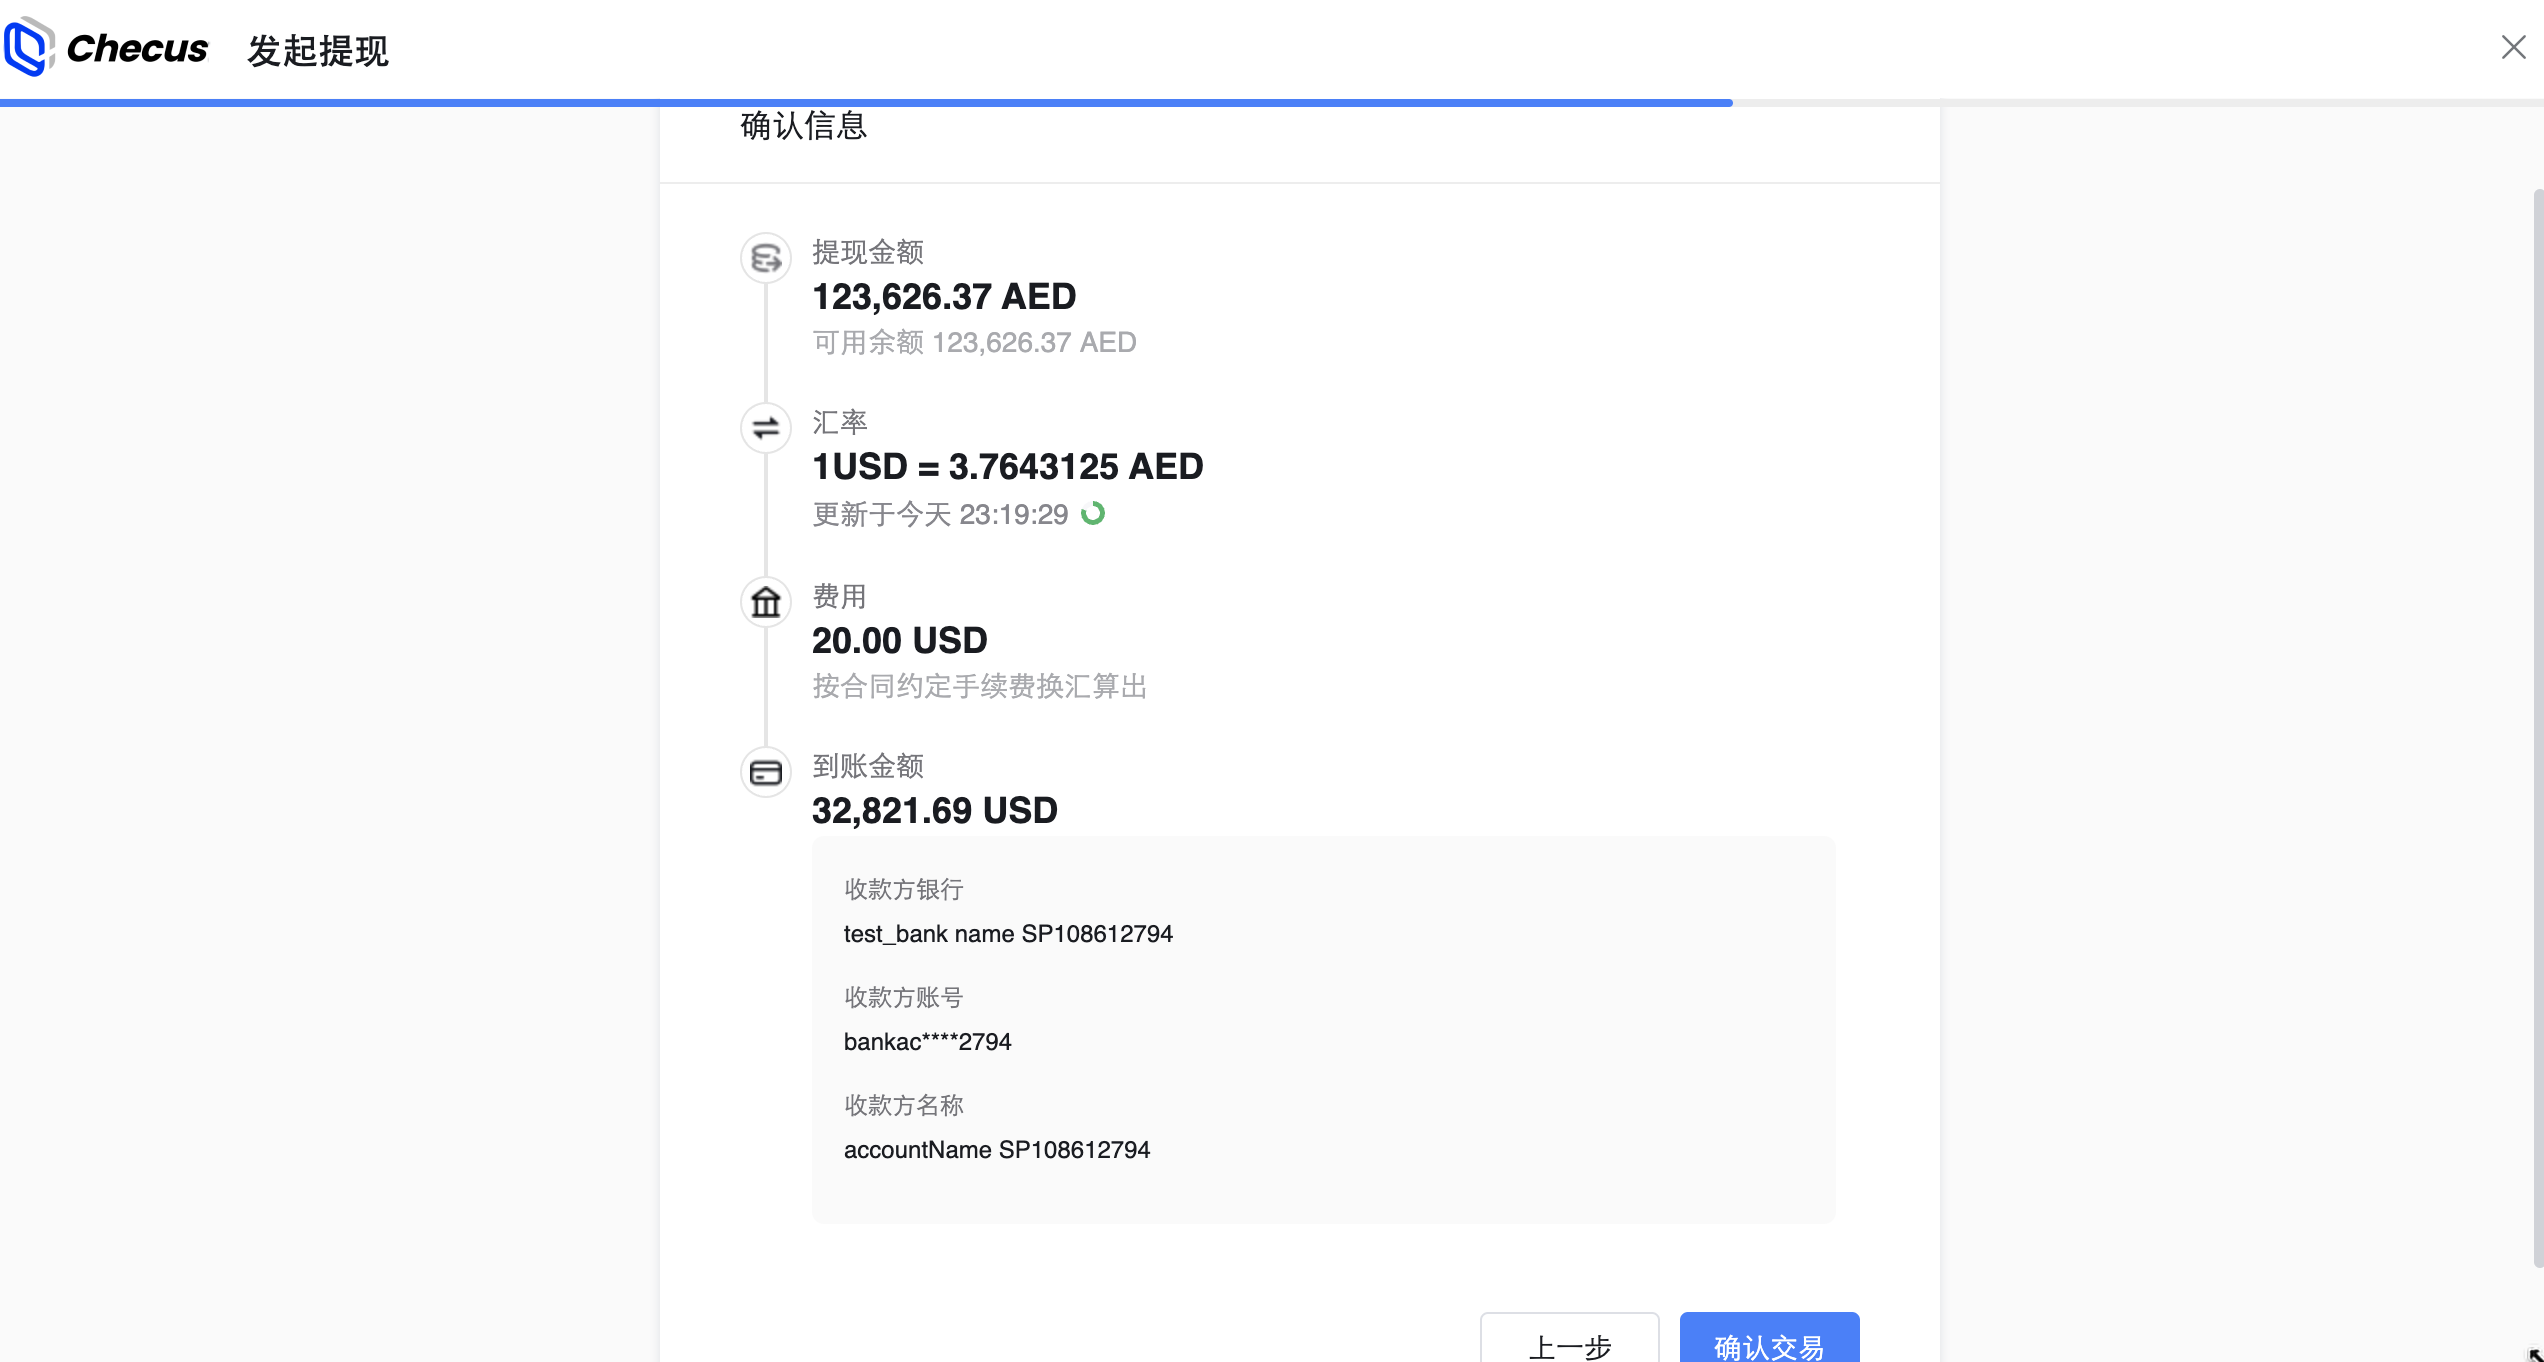This screenshot has width=2544, height=1362.
Task: Click the exchange rate arrows icon
Action: [x=766, y=428]
